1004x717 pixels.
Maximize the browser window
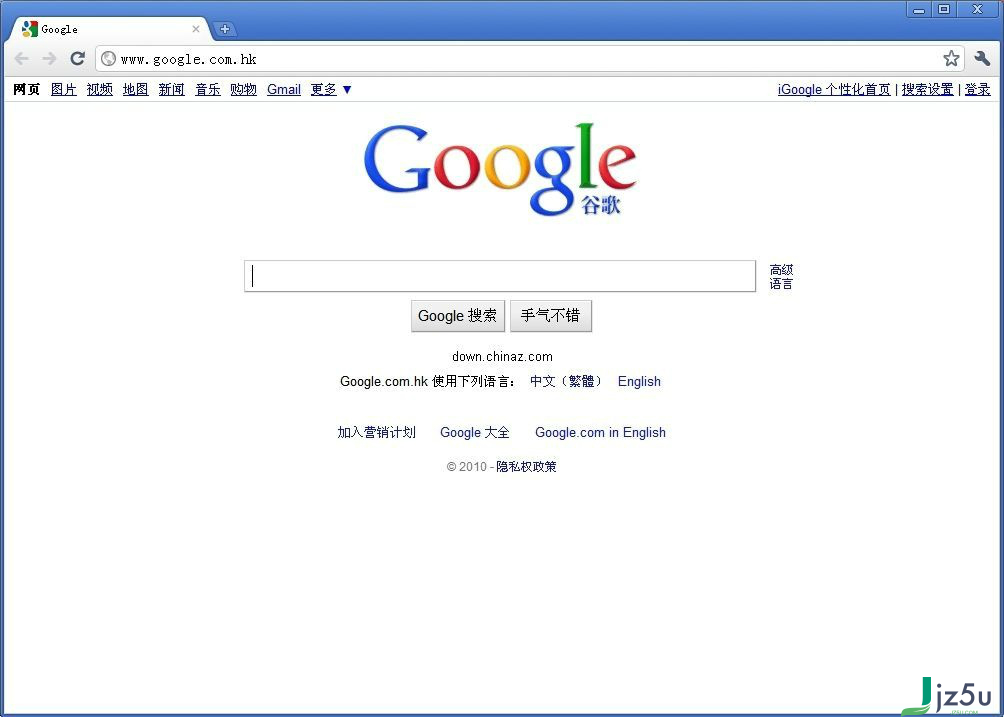943,10
